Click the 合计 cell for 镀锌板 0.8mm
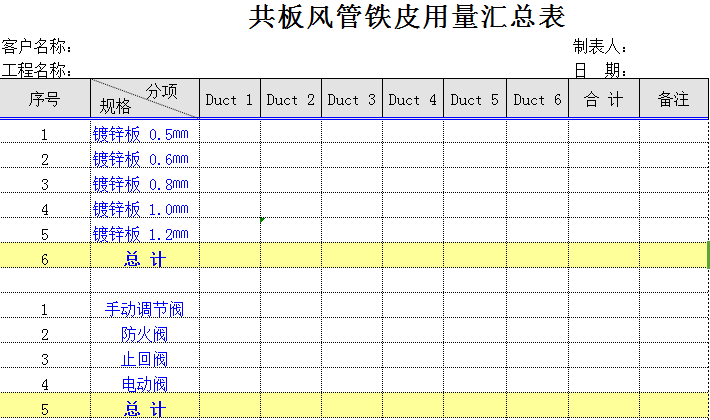Screen dimensions: 710x420 (x=604, y=181)
